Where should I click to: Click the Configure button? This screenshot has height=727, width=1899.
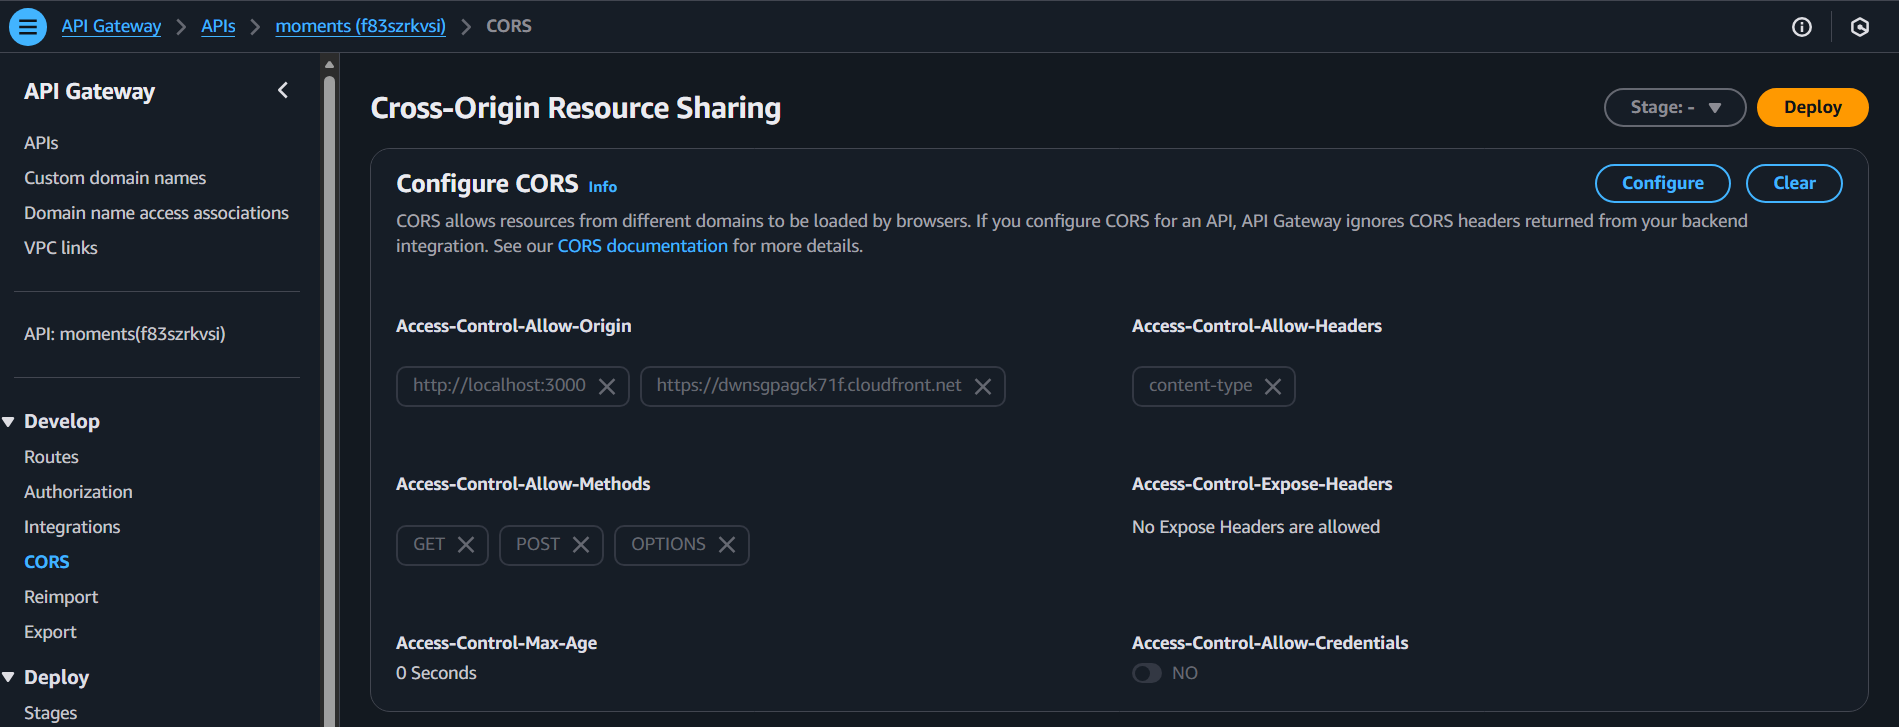(x=1662, y=183)
